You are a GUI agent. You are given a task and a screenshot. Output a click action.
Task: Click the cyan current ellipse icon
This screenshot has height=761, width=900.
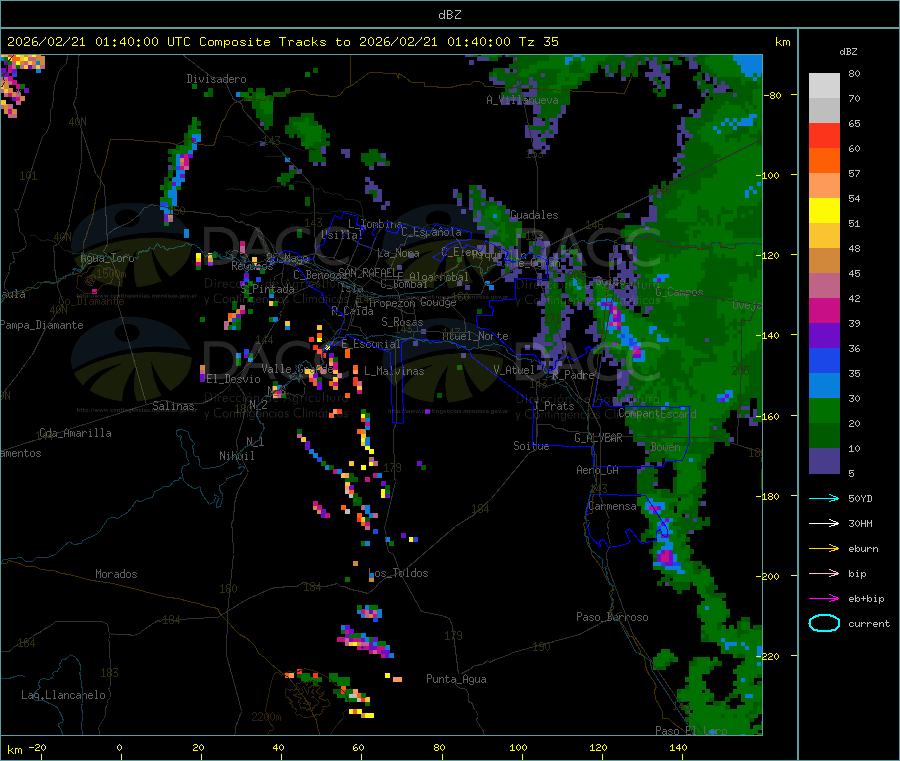tap(824, 623)
